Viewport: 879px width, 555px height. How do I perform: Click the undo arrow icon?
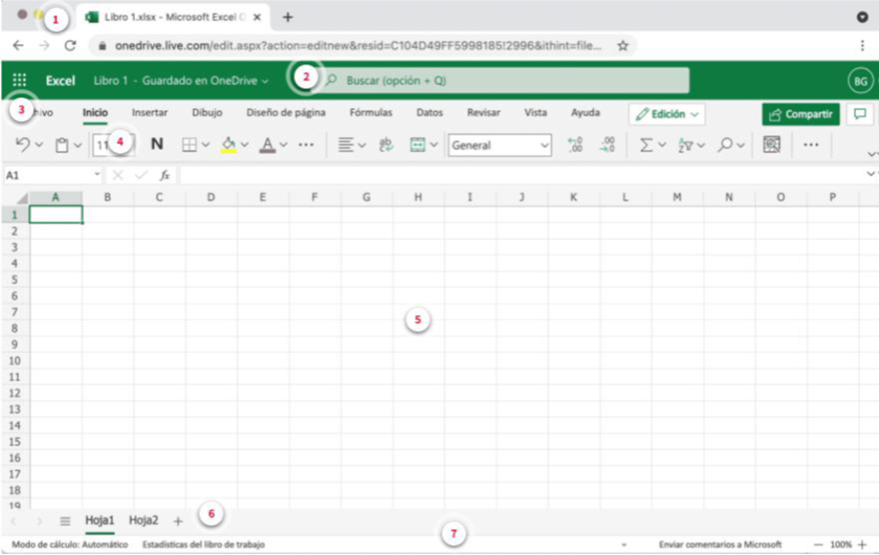[x=23, y=144]
